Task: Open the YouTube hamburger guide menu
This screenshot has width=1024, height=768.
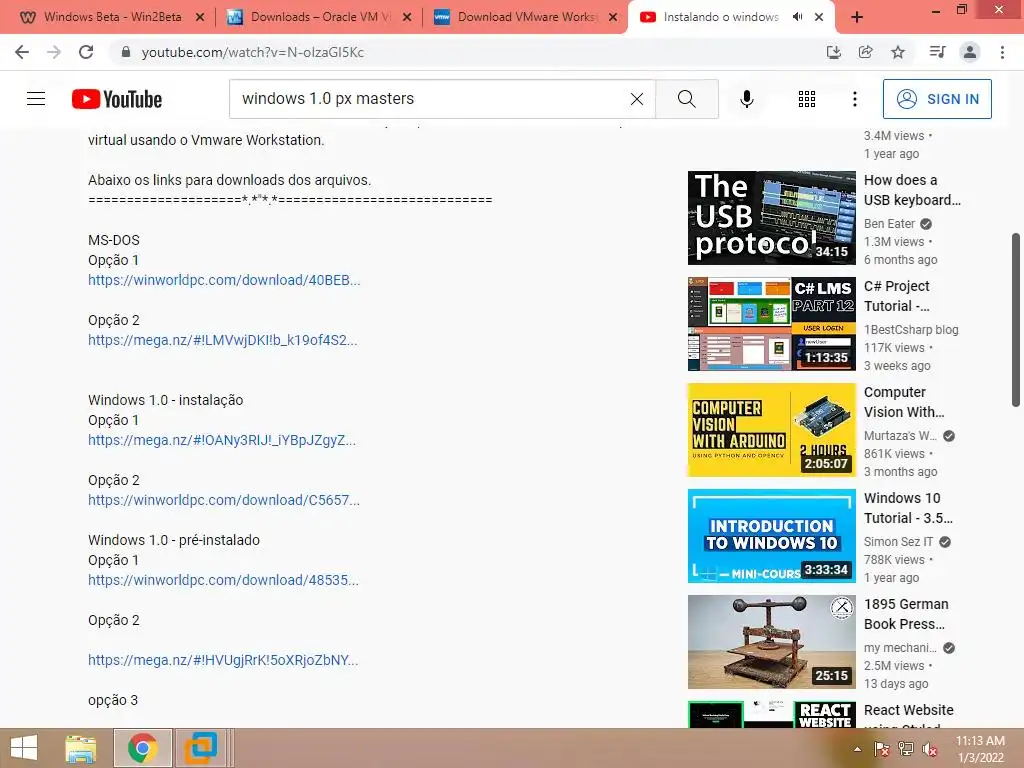Action: click(36, 99)
